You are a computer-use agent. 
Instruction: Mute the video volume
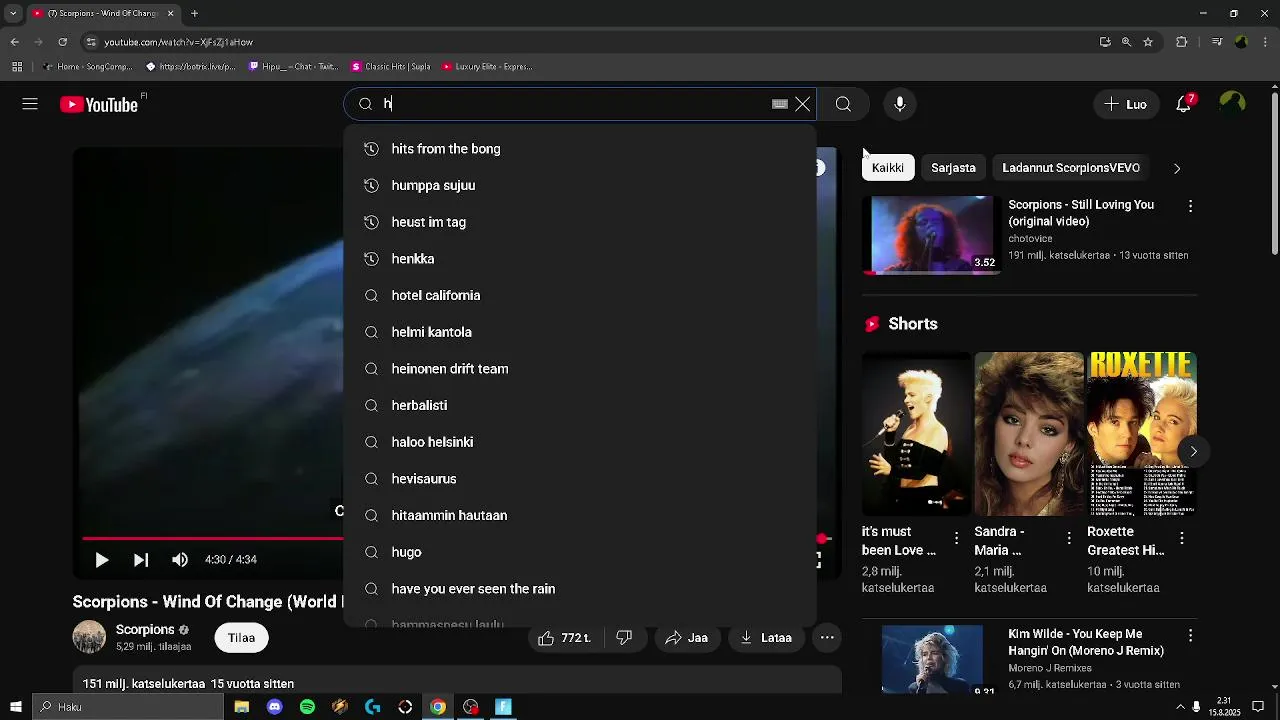(x=180, y=560)
